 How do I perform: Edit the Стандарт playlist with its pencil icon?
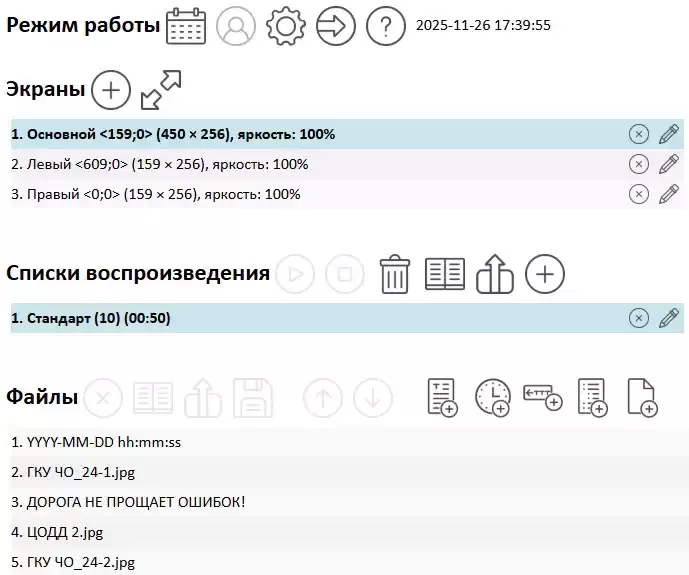point(669,318)
